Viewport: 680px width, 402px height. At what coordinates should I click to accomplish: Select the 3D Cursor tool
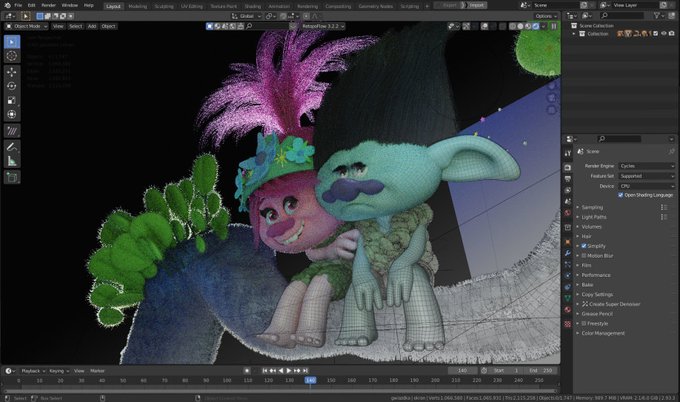coord(12,56)
